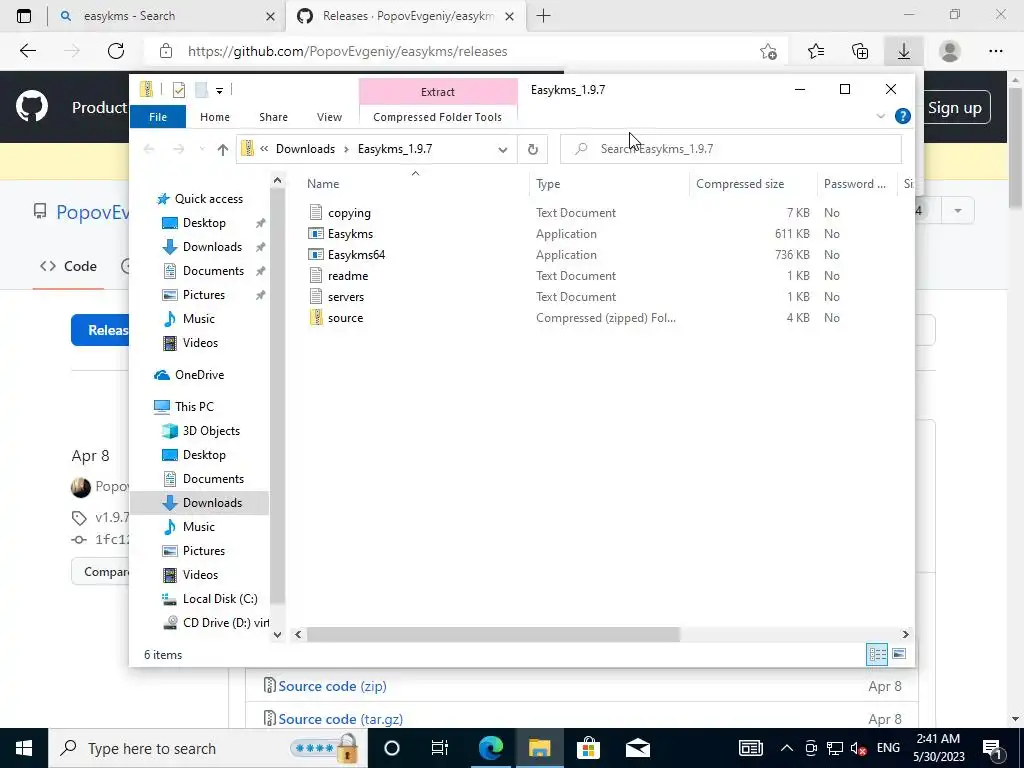Open a new browser tab
1024x768 pixels.
[543, 16]
